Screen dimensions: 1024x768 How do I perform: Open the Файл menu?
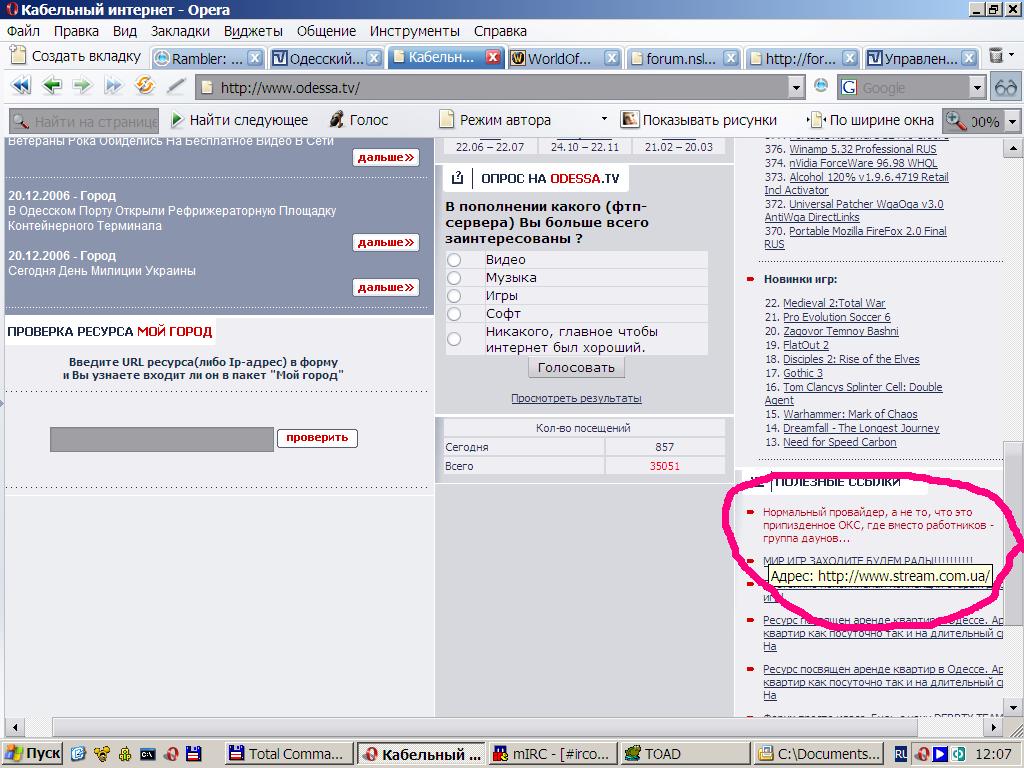coord(23,31)
